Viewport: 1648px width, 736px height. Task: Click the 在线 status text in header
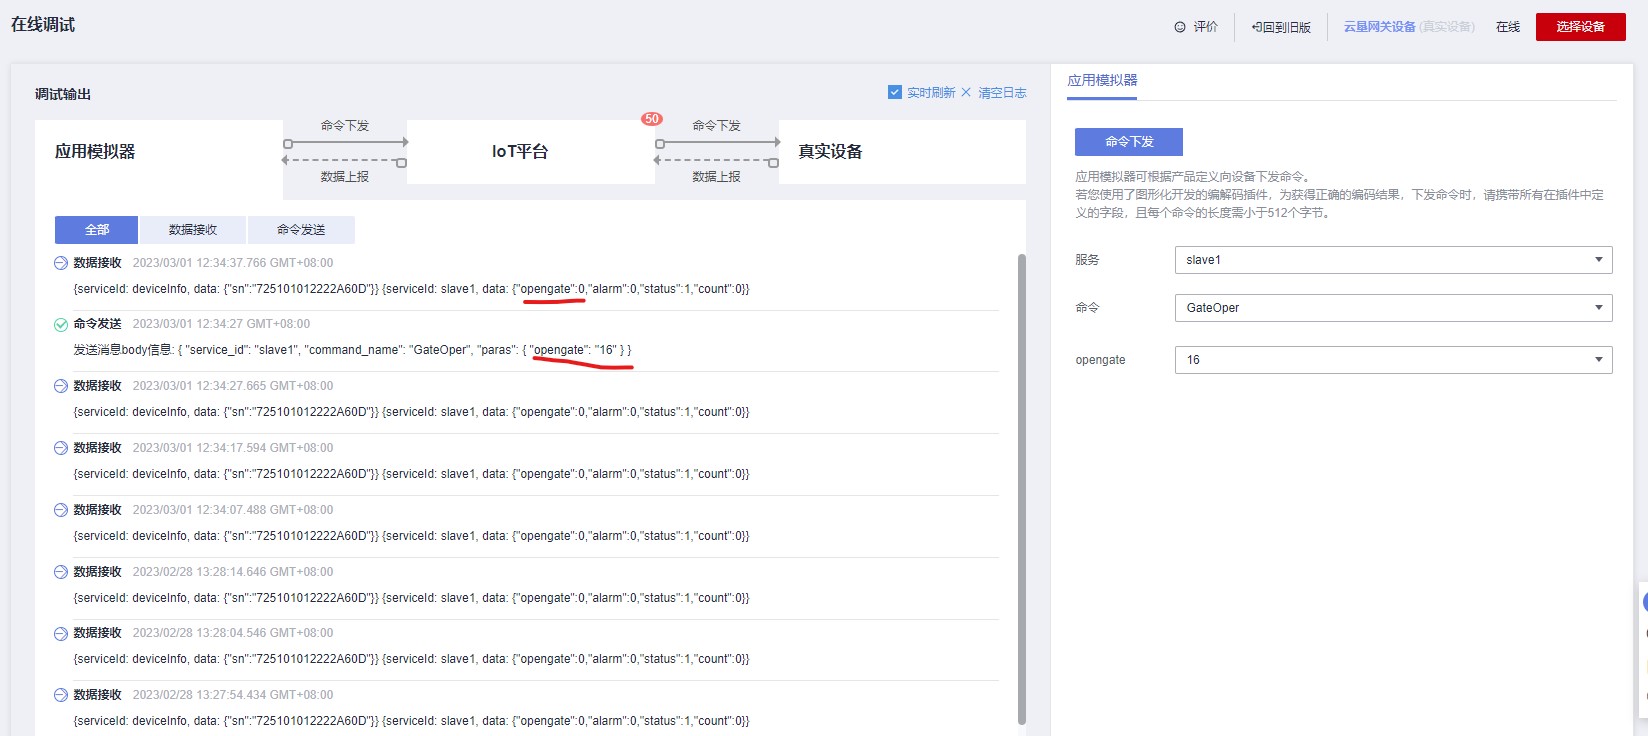point(1508,27)
